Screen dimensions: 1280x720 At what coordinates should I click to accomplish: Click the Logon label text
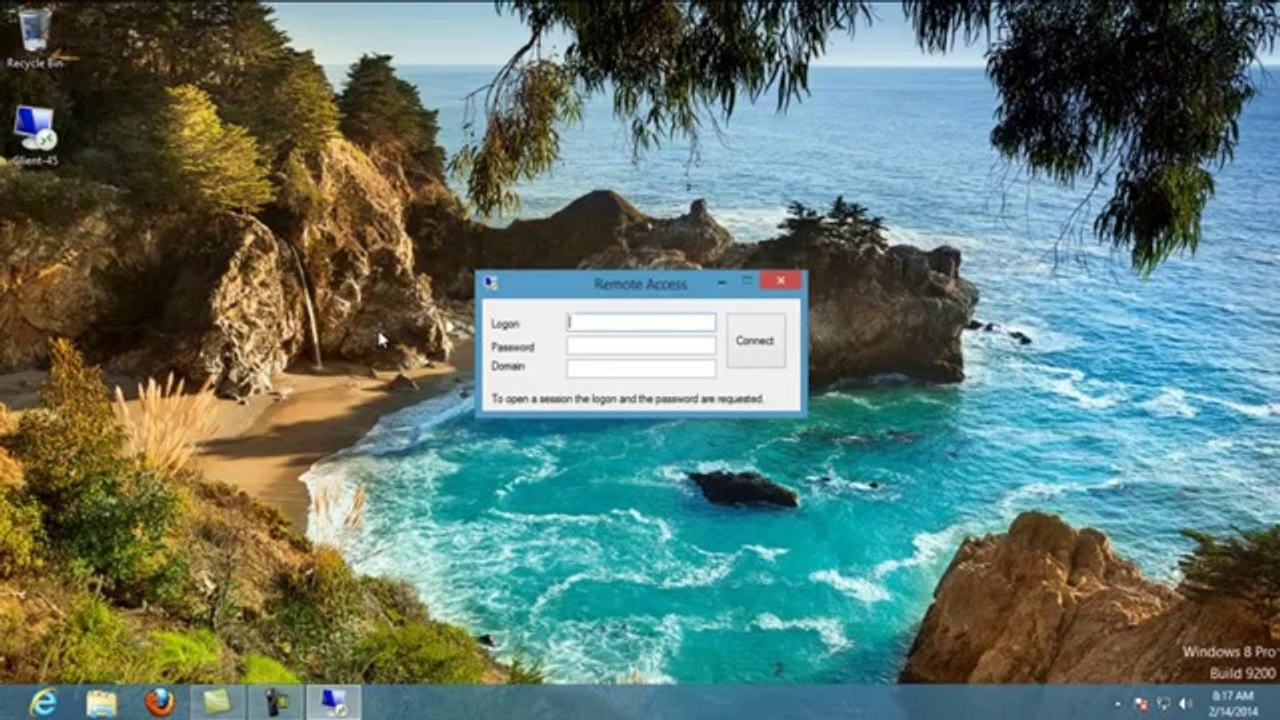click(x=505, y=324)
